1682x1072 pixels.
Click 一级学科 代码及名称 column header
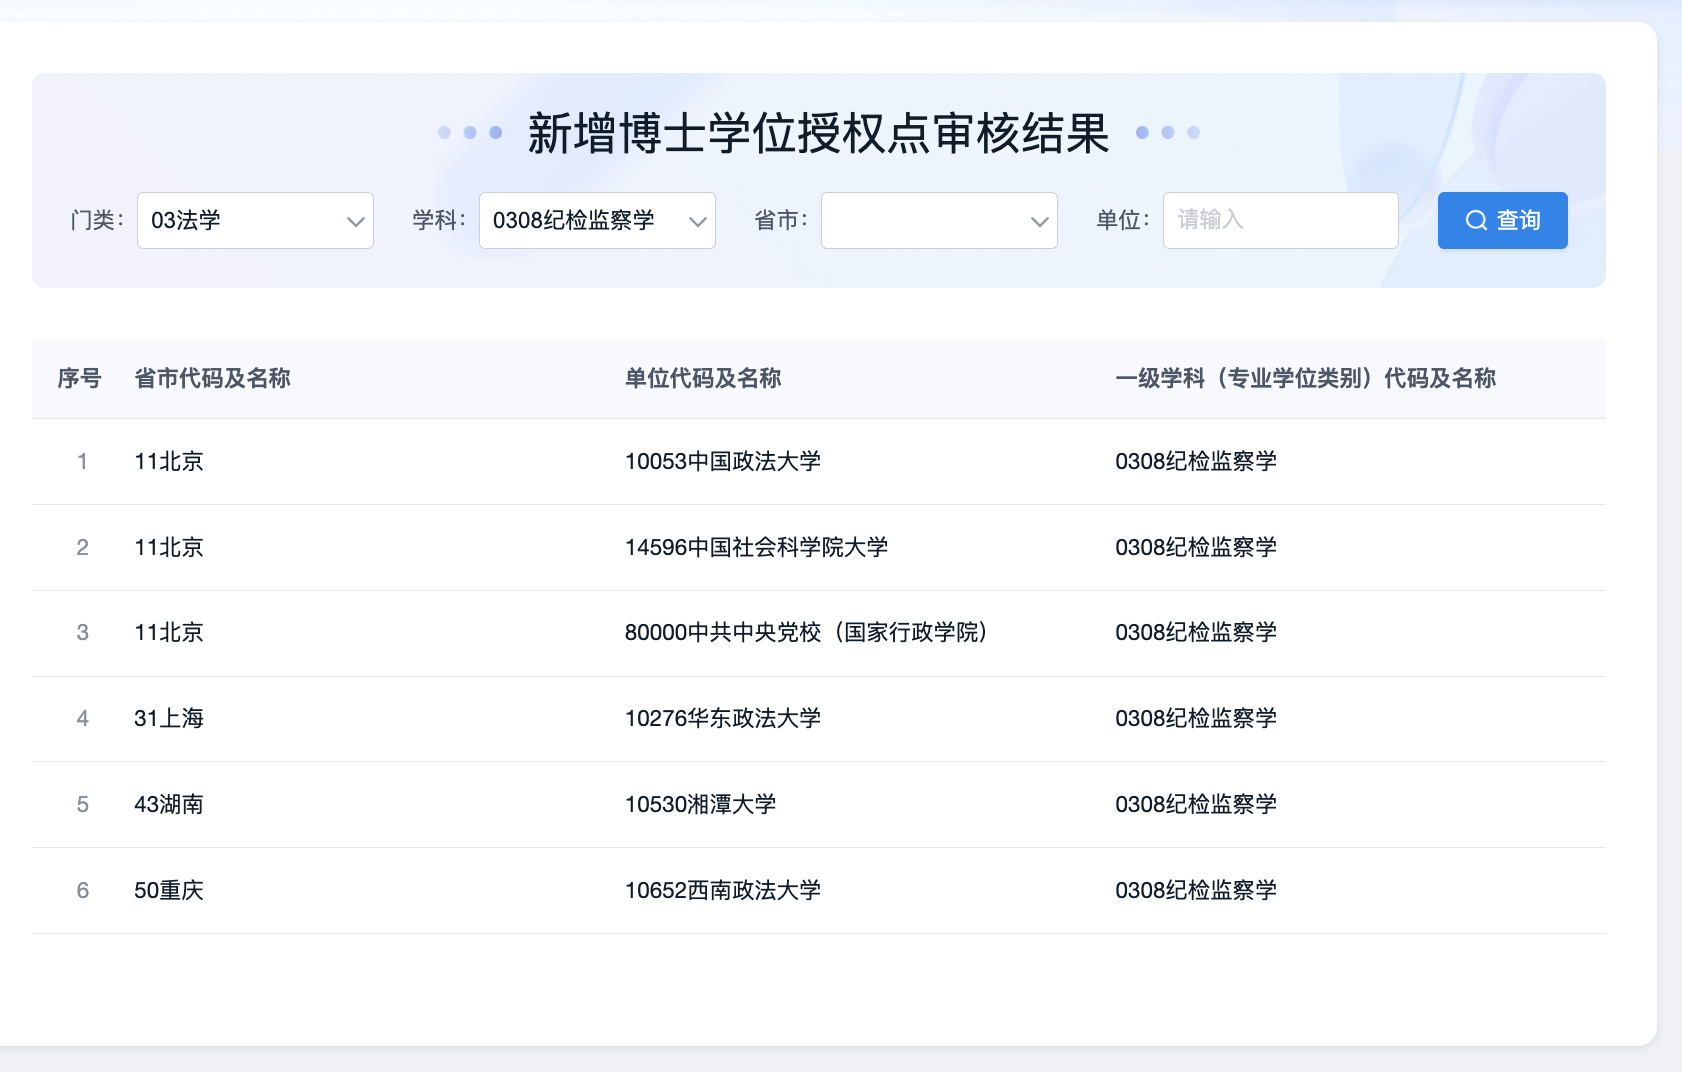tap(1305, 378)
